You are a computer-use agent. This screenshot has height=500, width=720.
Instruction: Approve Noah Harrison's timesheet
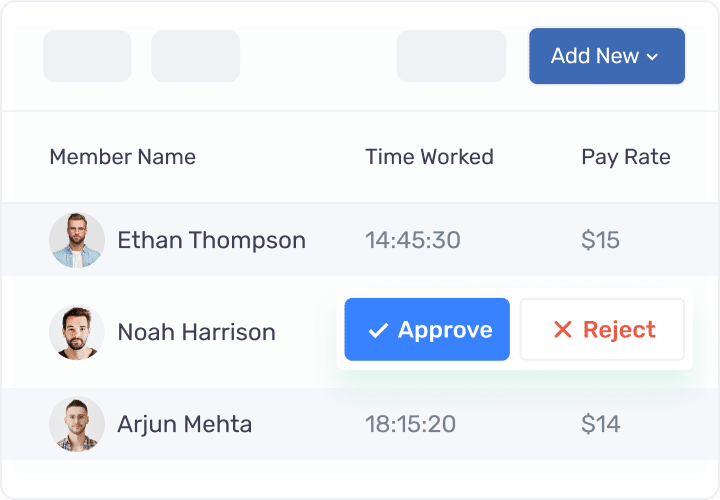click(x=427, y=329)
